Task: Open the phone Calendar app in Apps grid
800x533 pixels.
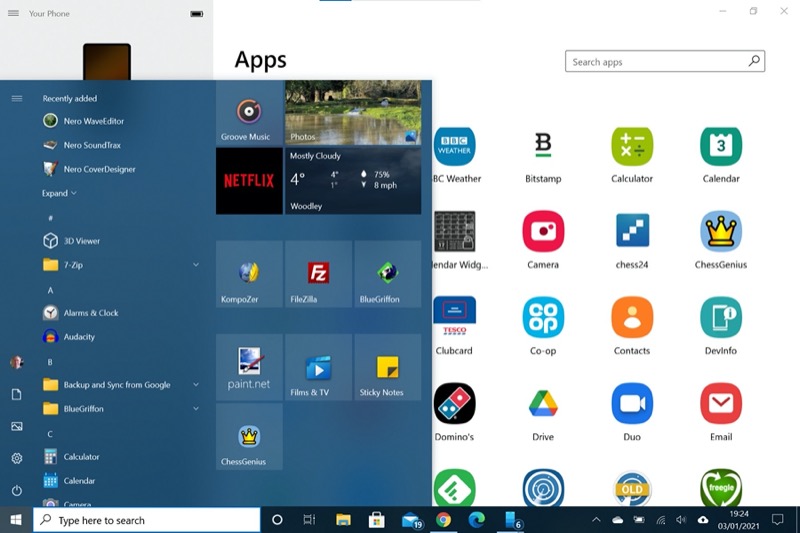Action: pyautogui.click(x=721, y=147)
